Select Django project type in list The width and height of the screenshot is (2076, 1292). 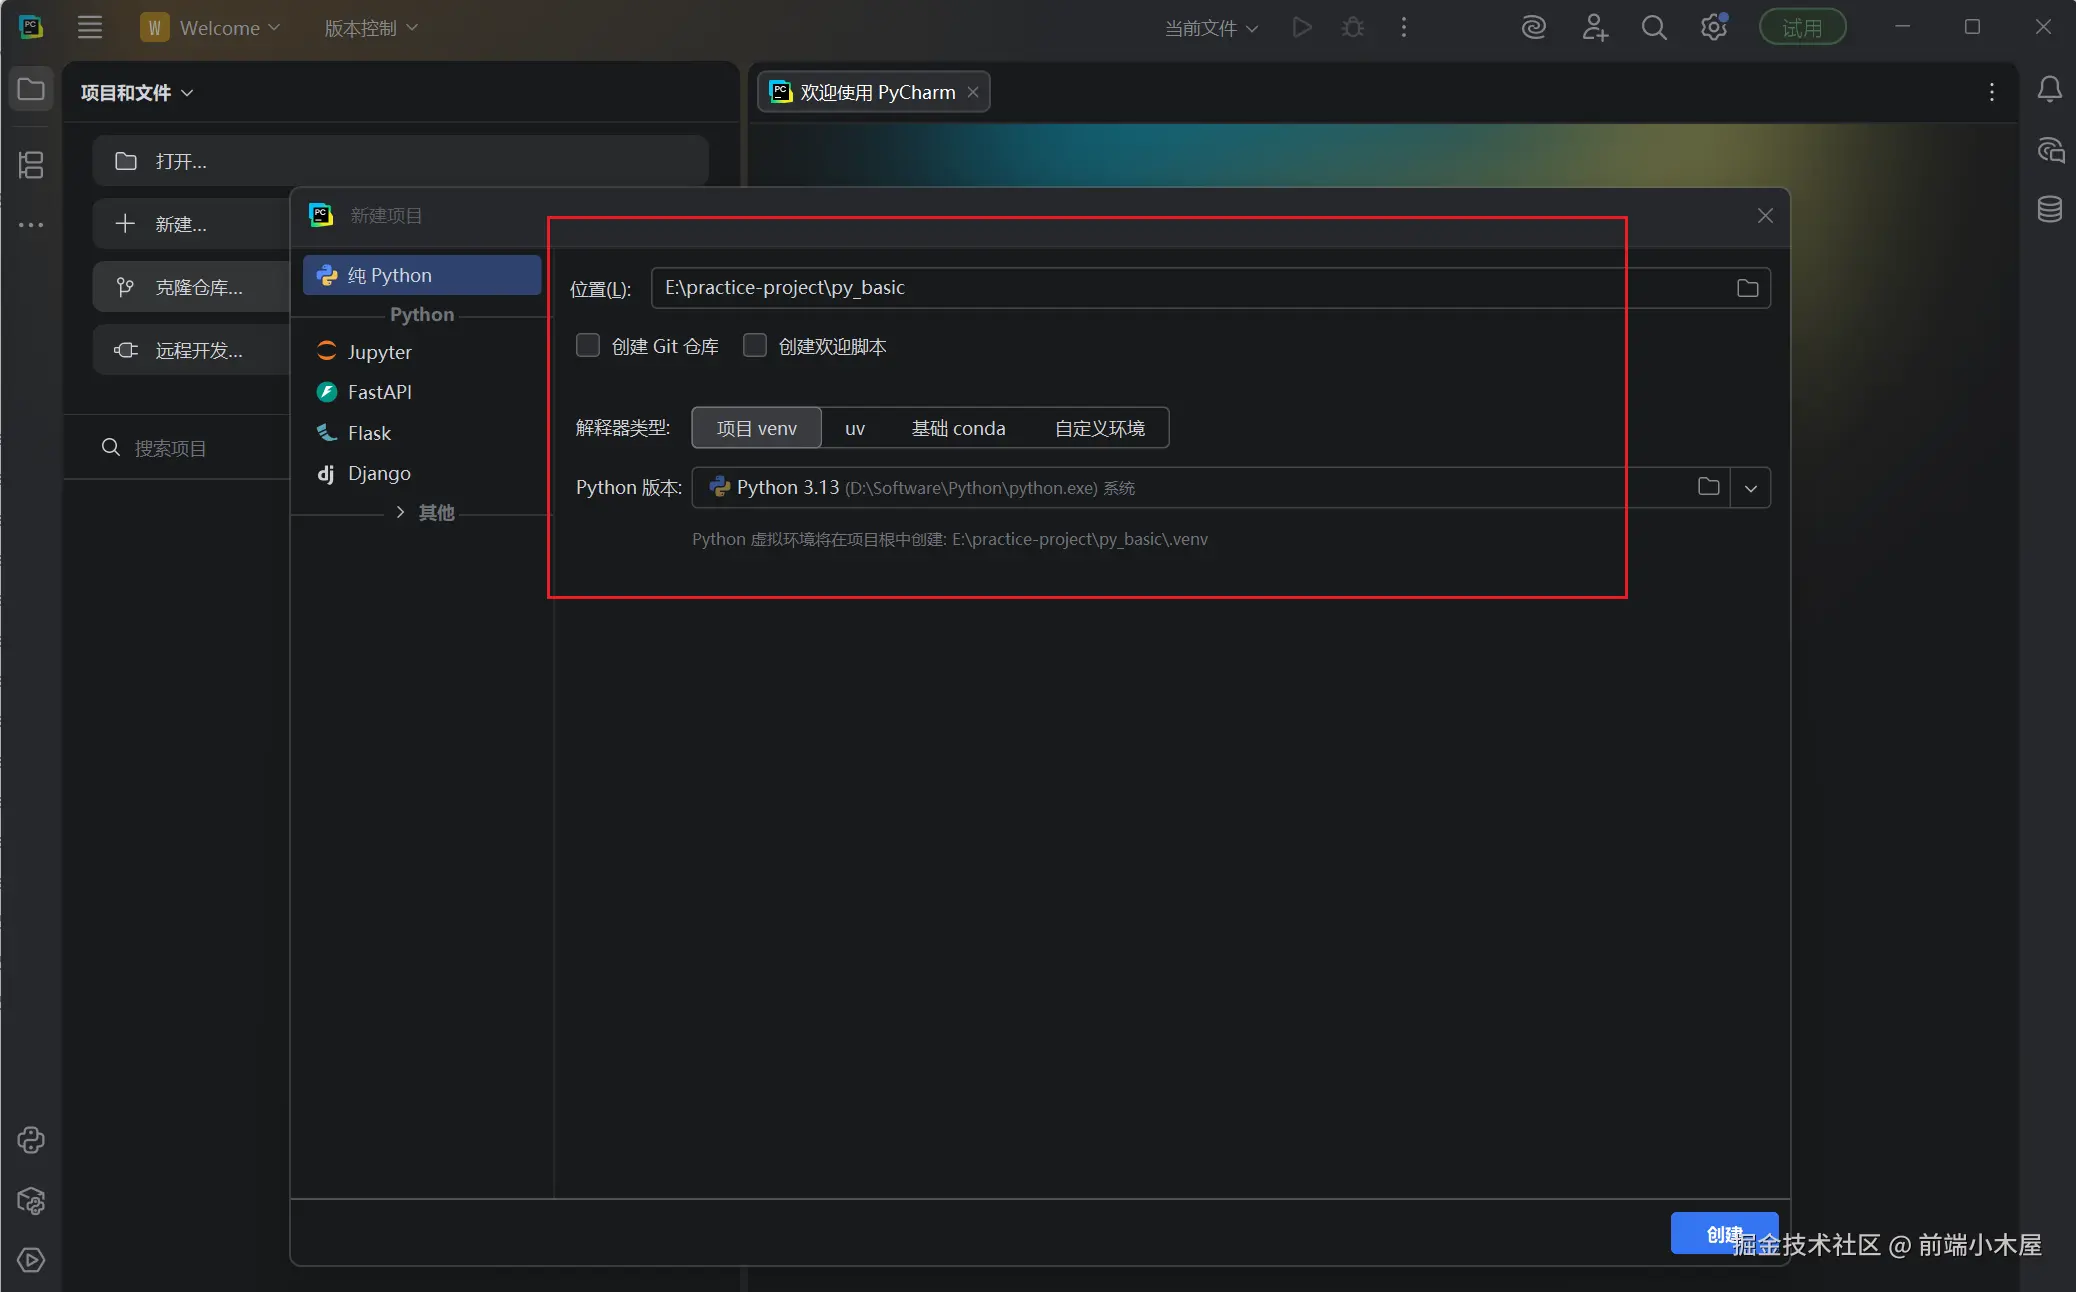(x=379, y=473)
